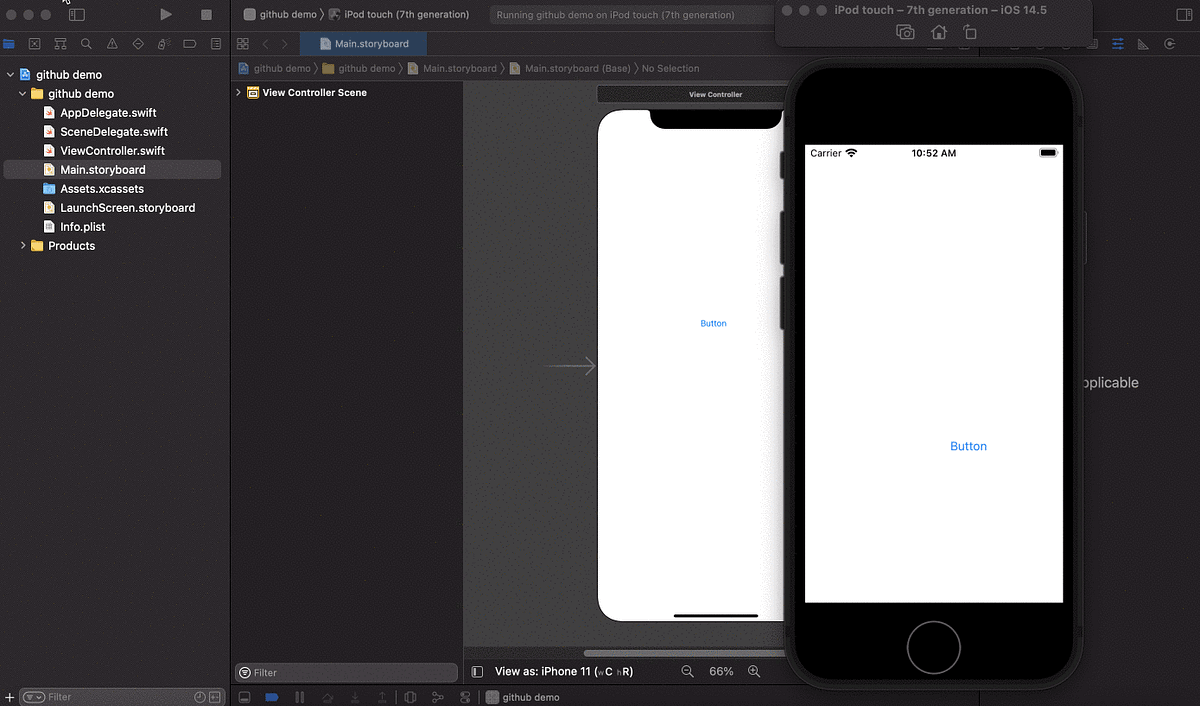Open the Breakpoint navigator

point(189,44)
